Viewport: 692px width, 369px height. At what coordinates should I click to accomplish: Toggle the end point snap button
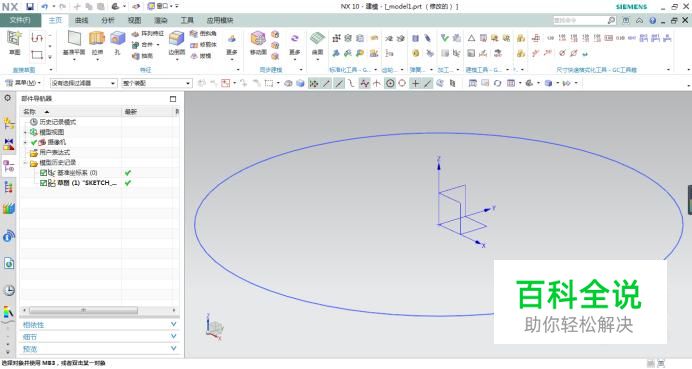tap(326, 83)
